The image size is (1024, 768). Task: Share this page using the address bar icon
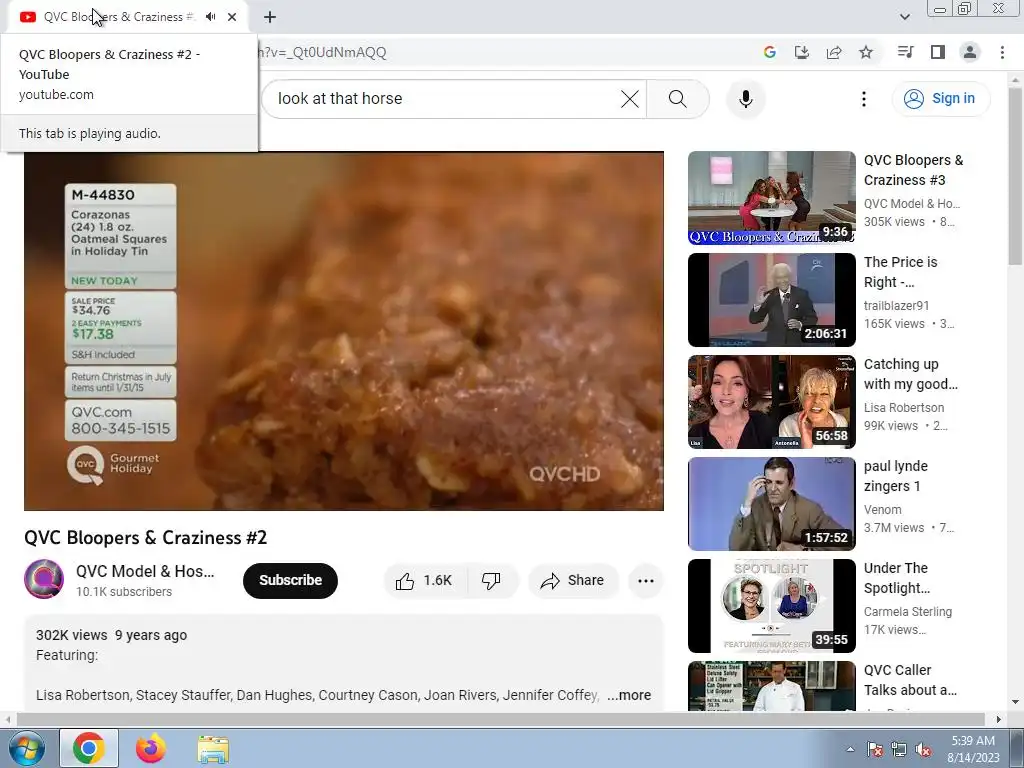(834, 52)
